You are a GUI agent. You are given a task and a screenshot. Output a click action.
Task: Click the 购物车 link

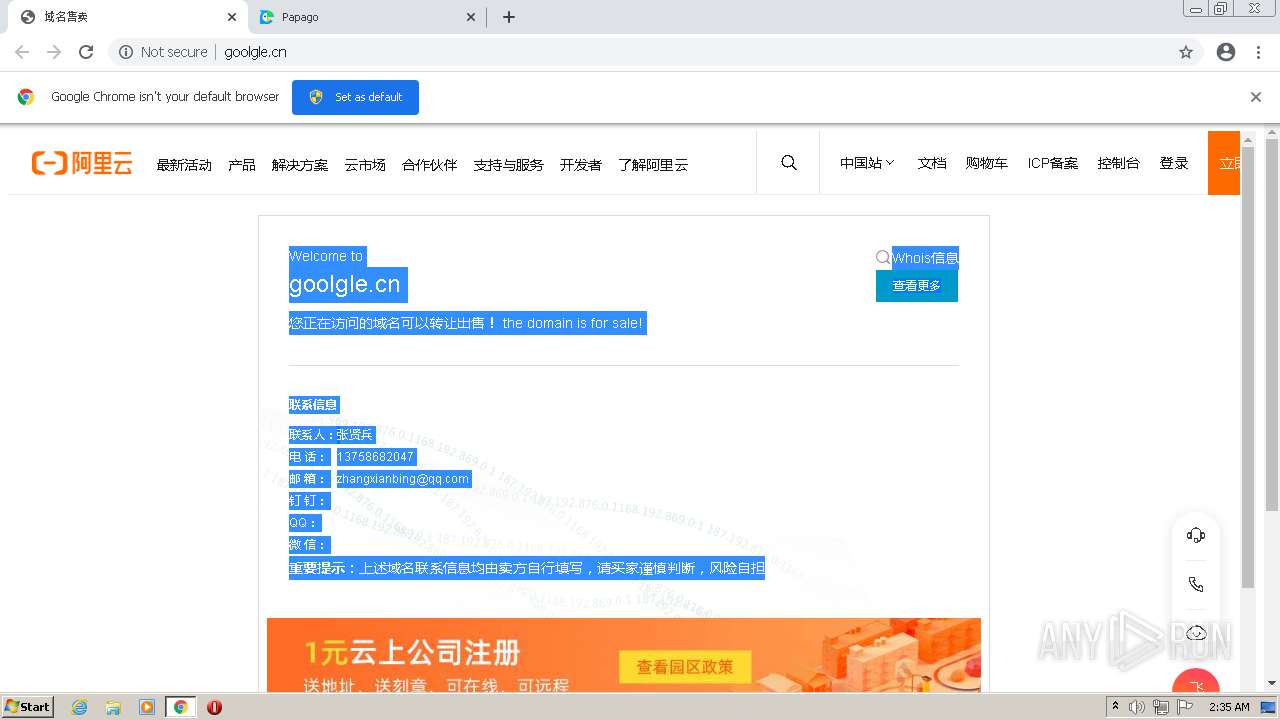pyautogui.click(x=987, y=163)
